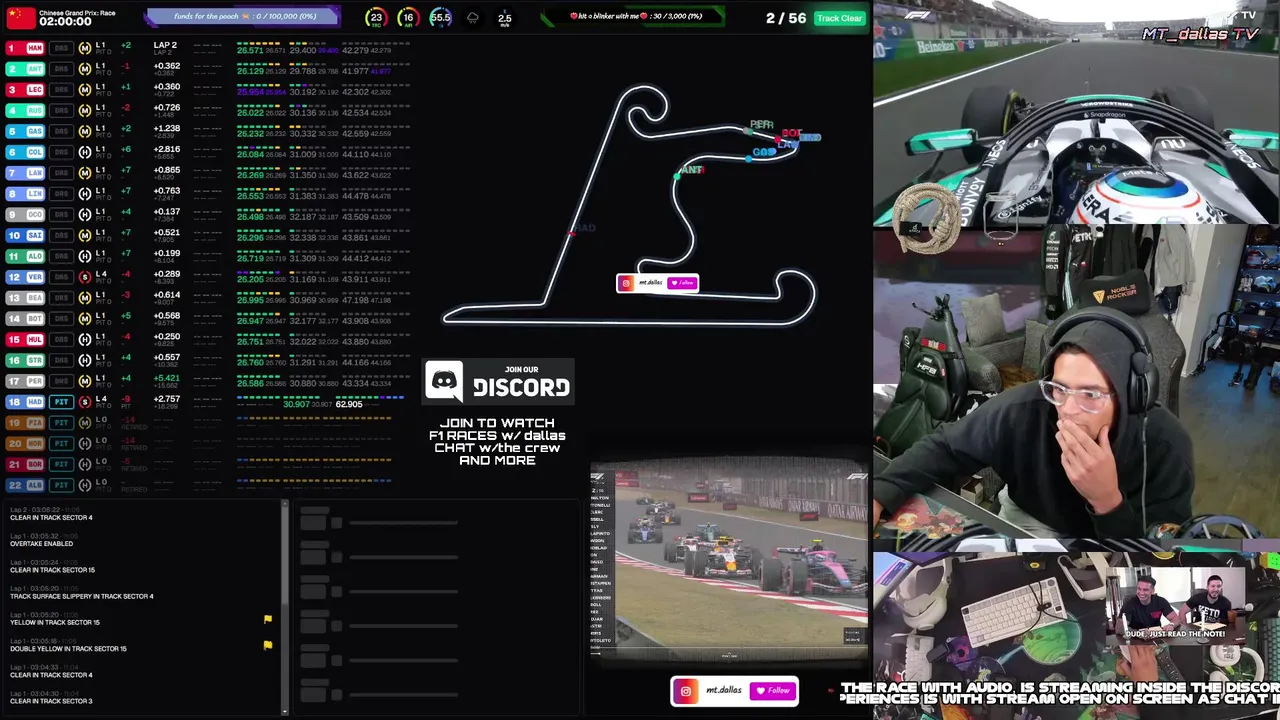Click ANT's medium tyre compound icon
The width and height of the screenshot is (1280, 720).
point(85,69)
